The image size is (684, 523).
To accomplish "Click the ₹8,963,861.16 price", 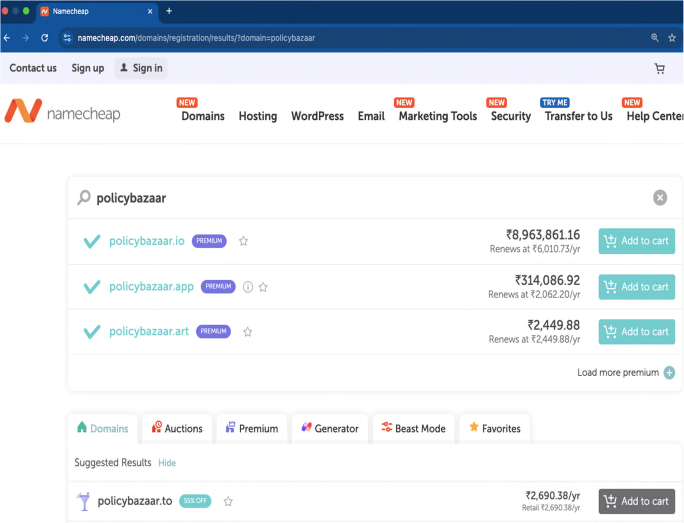I will point(543,235).
